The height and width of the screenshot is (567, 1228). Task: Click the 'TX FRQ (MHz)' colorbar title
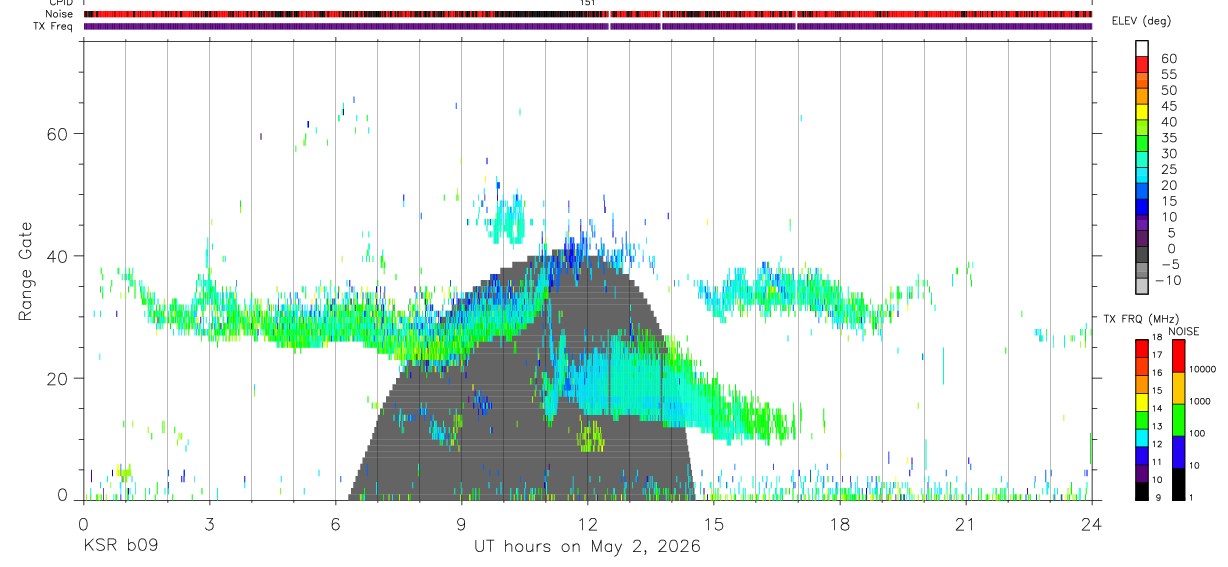pyautogui.click(x=1139, y=319)
